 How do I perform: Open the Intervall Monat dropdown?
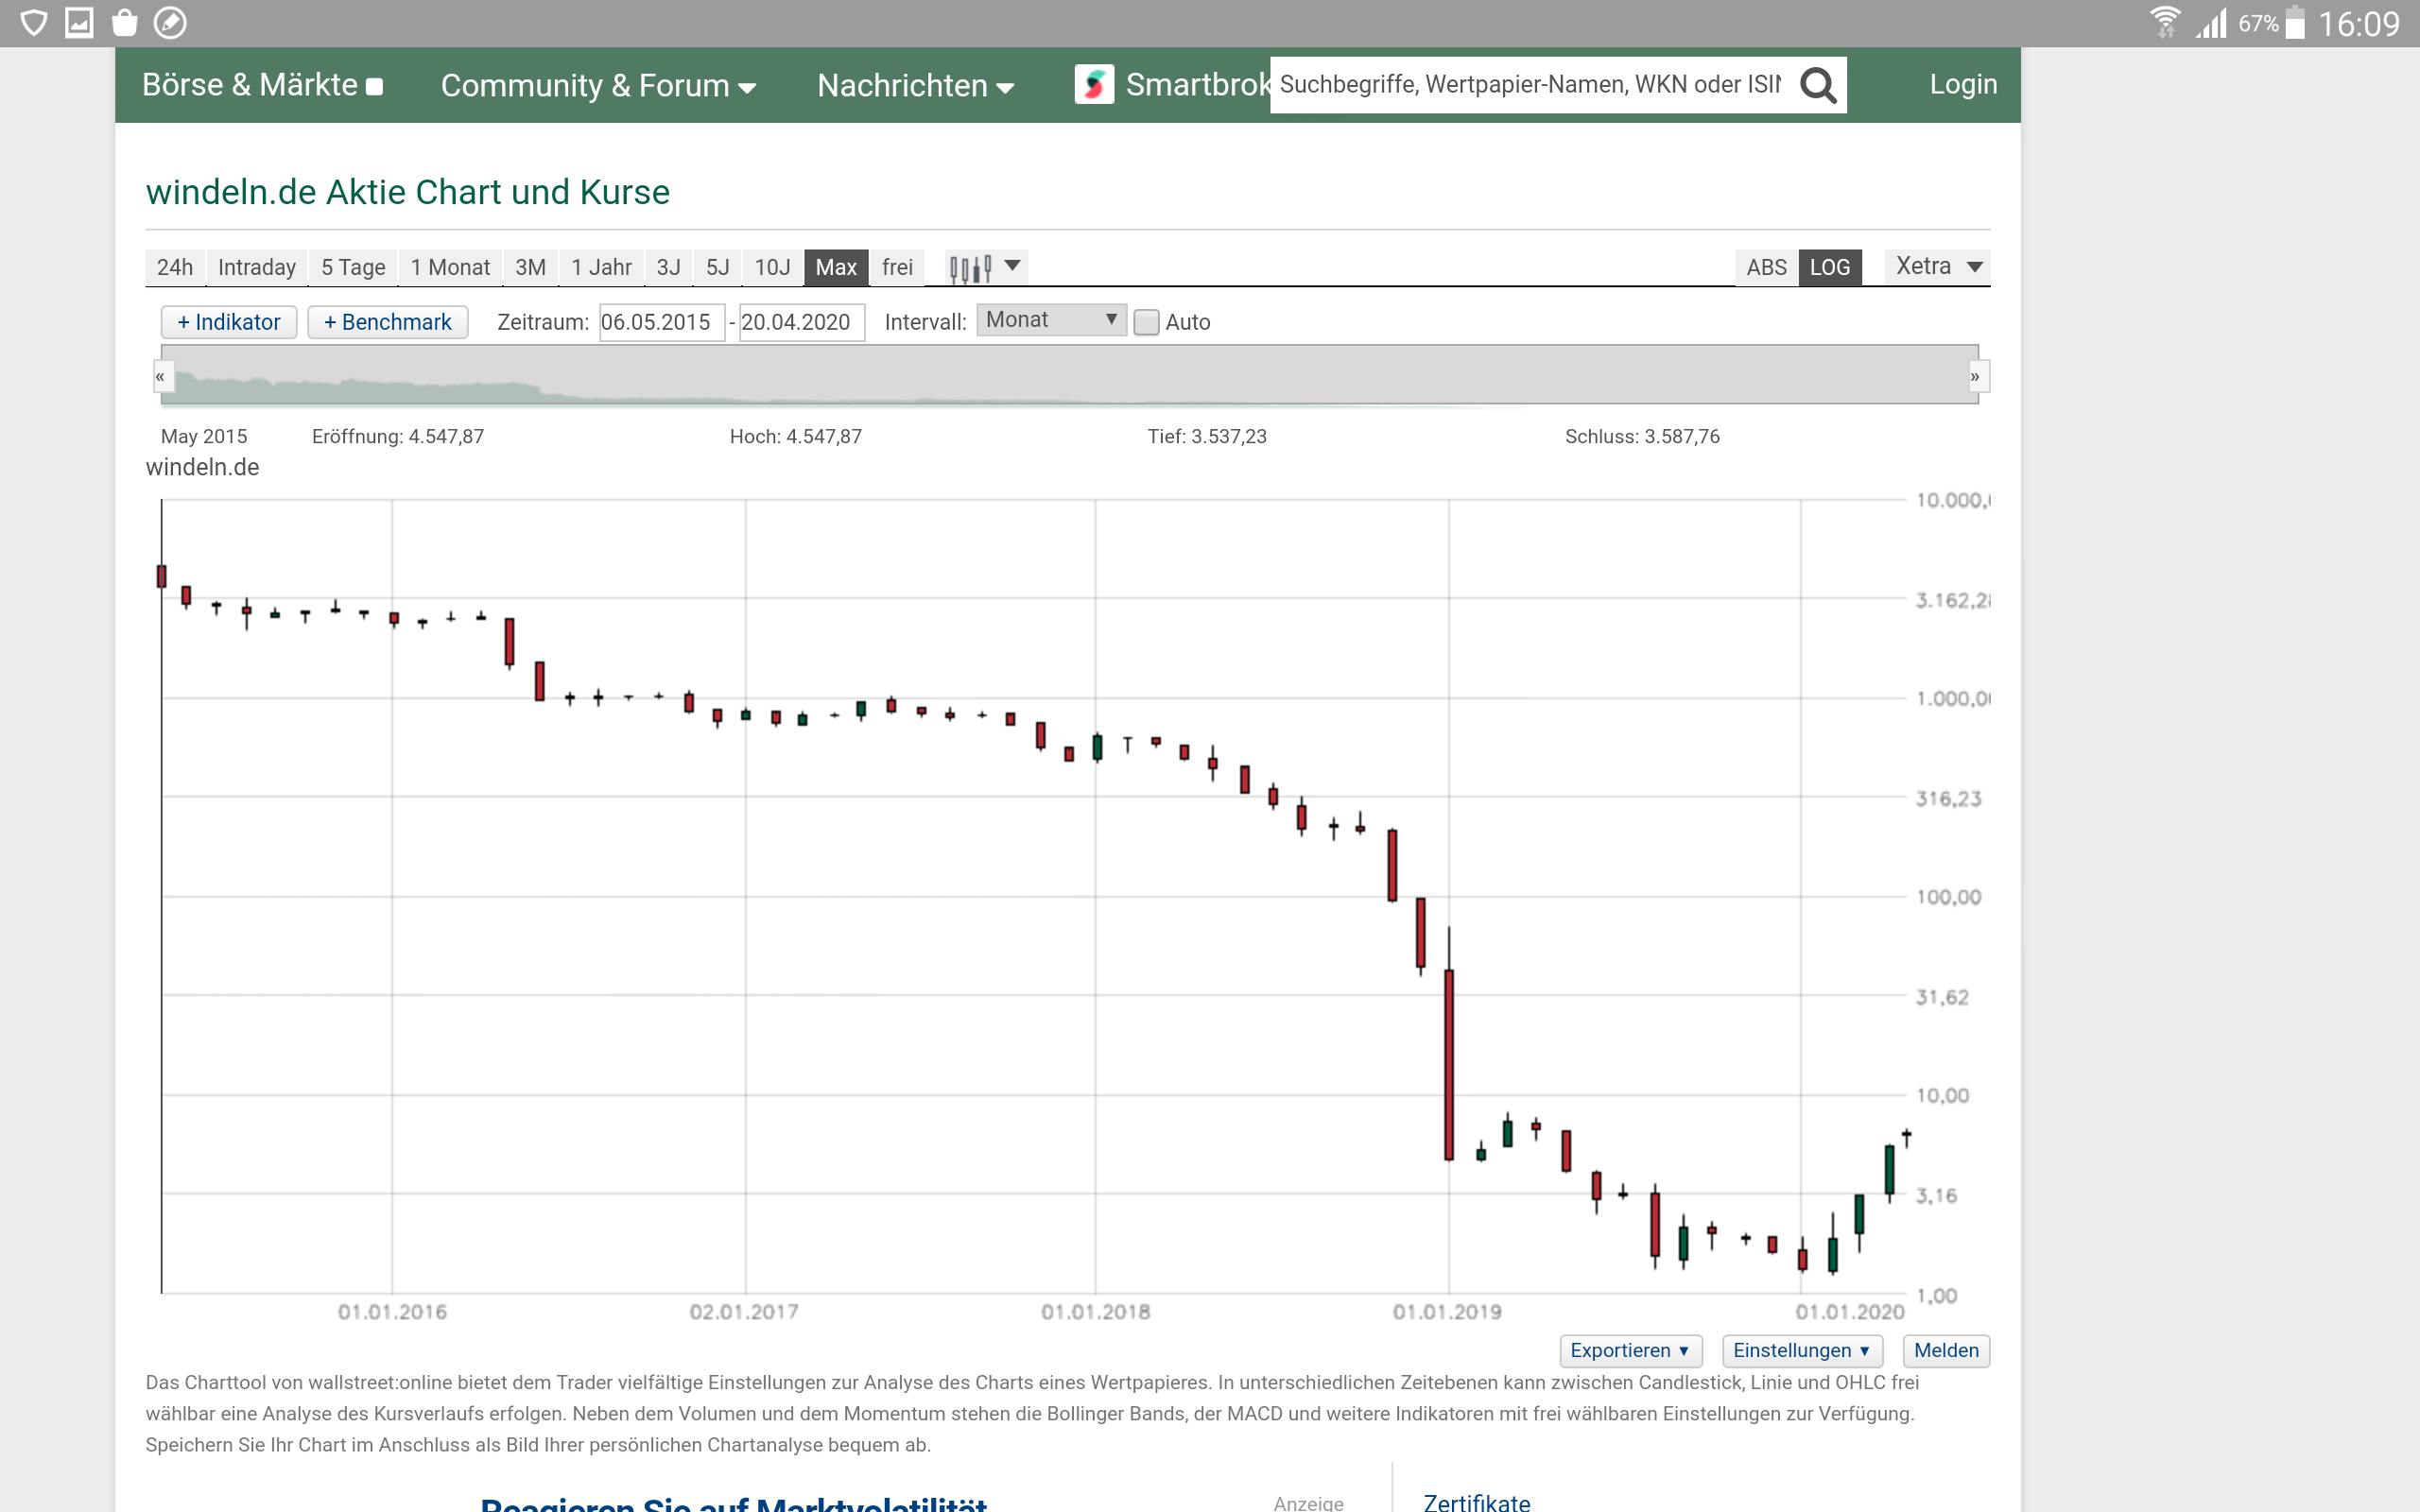pos(1050,320)
